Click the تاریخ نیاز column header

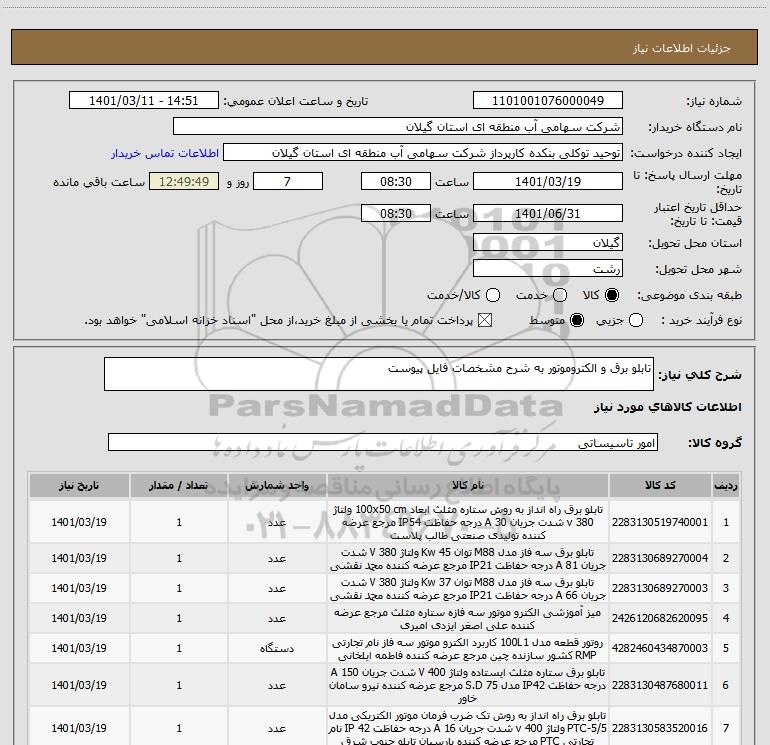(x=79, y=485)
